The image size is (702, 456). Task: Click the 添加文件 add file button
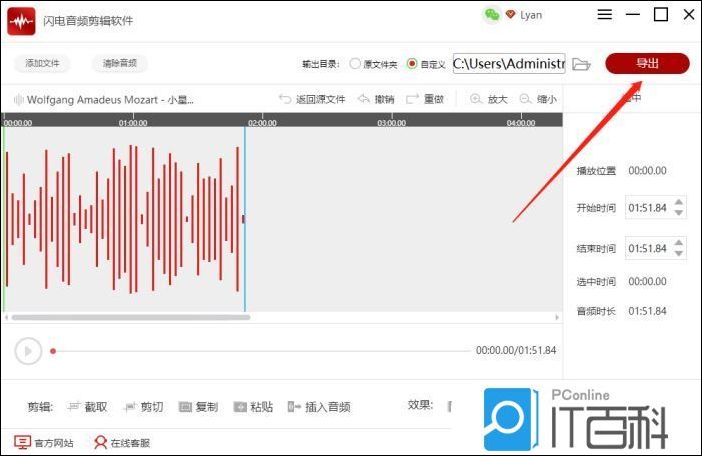[x=42, y=63]
